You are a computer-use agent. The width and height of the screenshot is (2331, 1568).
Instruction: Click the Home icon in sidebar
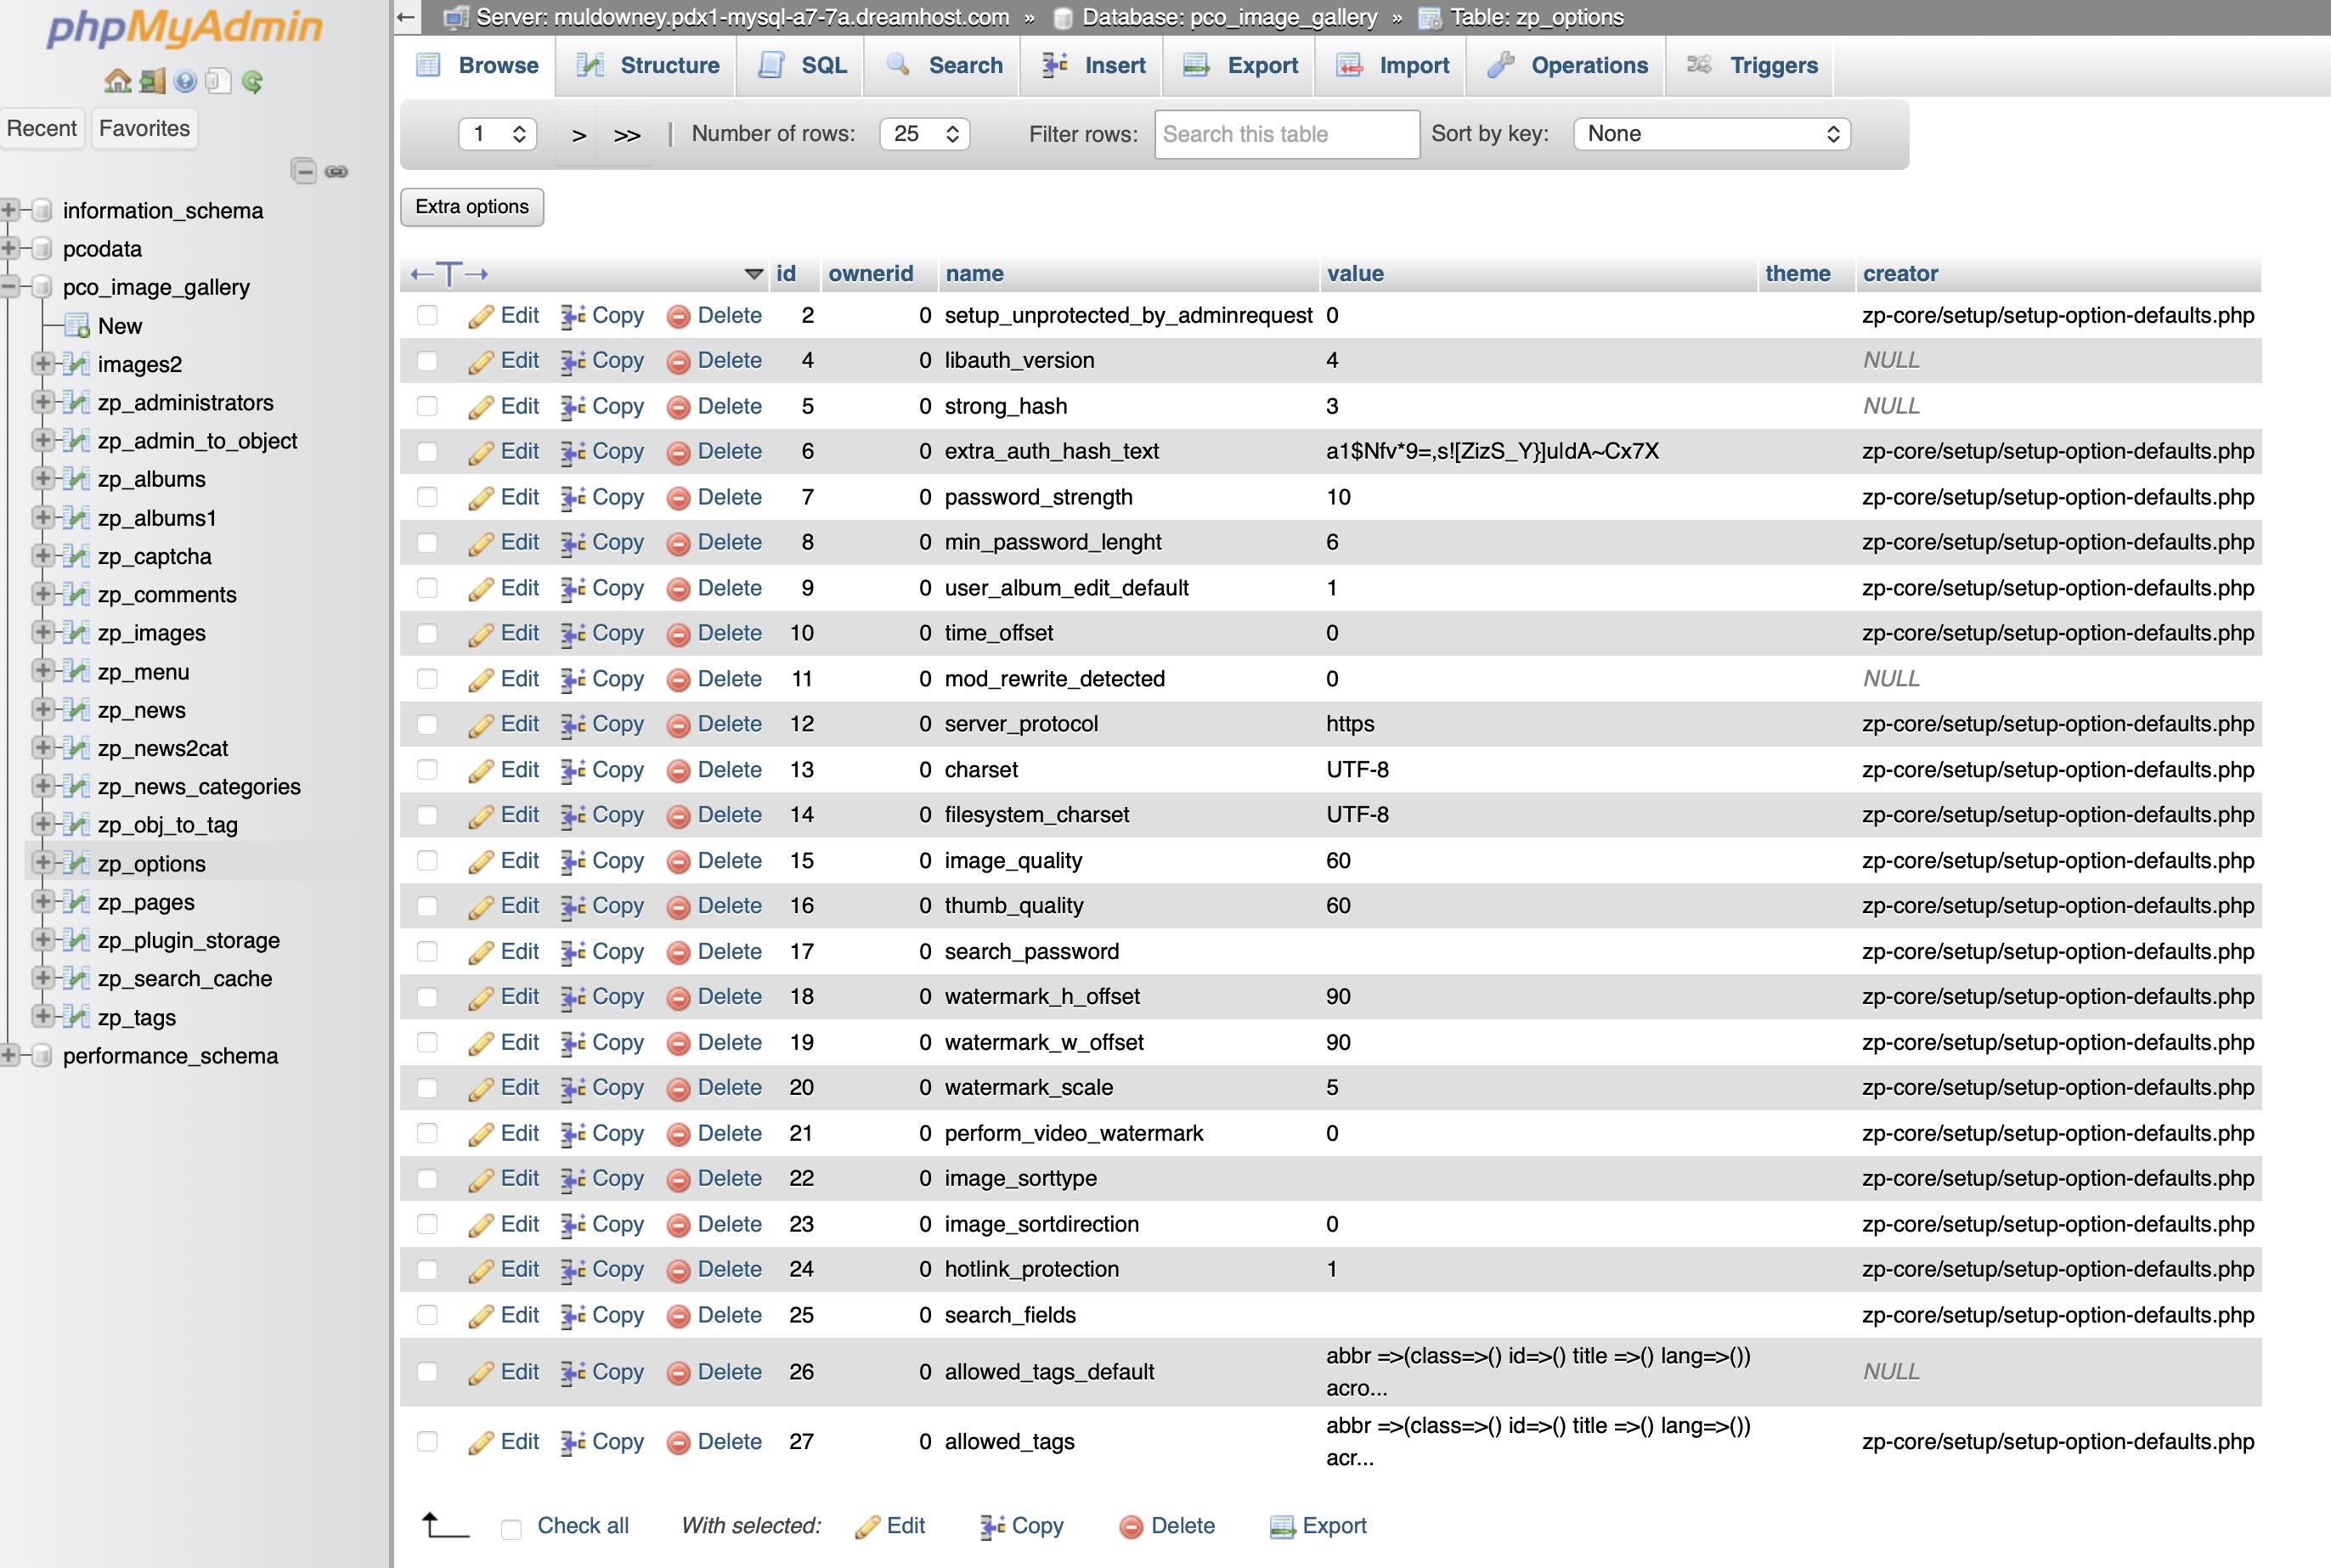coord(117,82)
